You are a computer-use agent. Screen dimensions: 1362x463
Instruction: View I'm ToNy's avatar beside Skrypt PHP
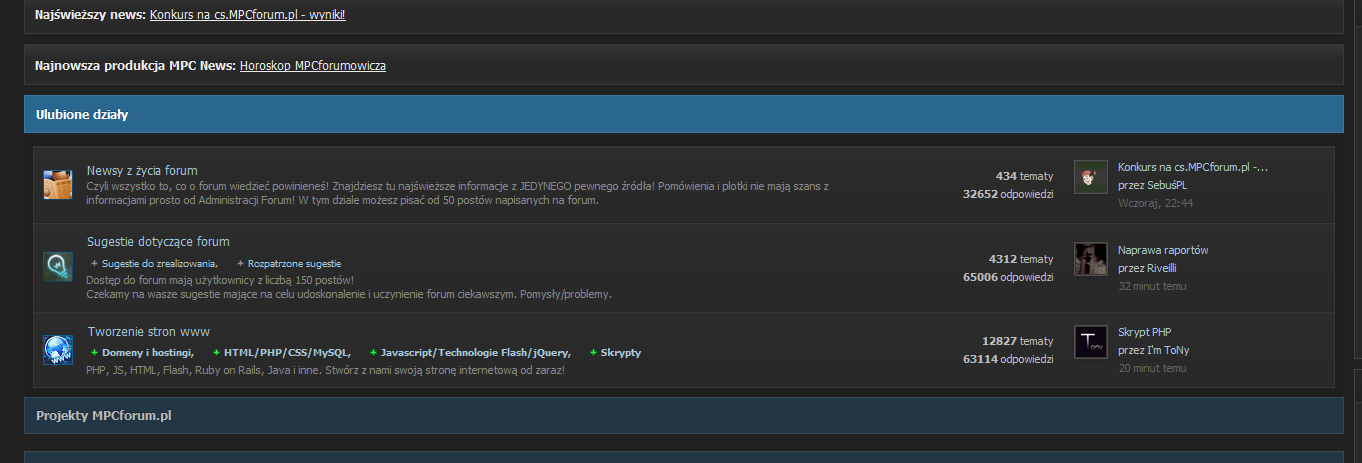point(1091,341)
